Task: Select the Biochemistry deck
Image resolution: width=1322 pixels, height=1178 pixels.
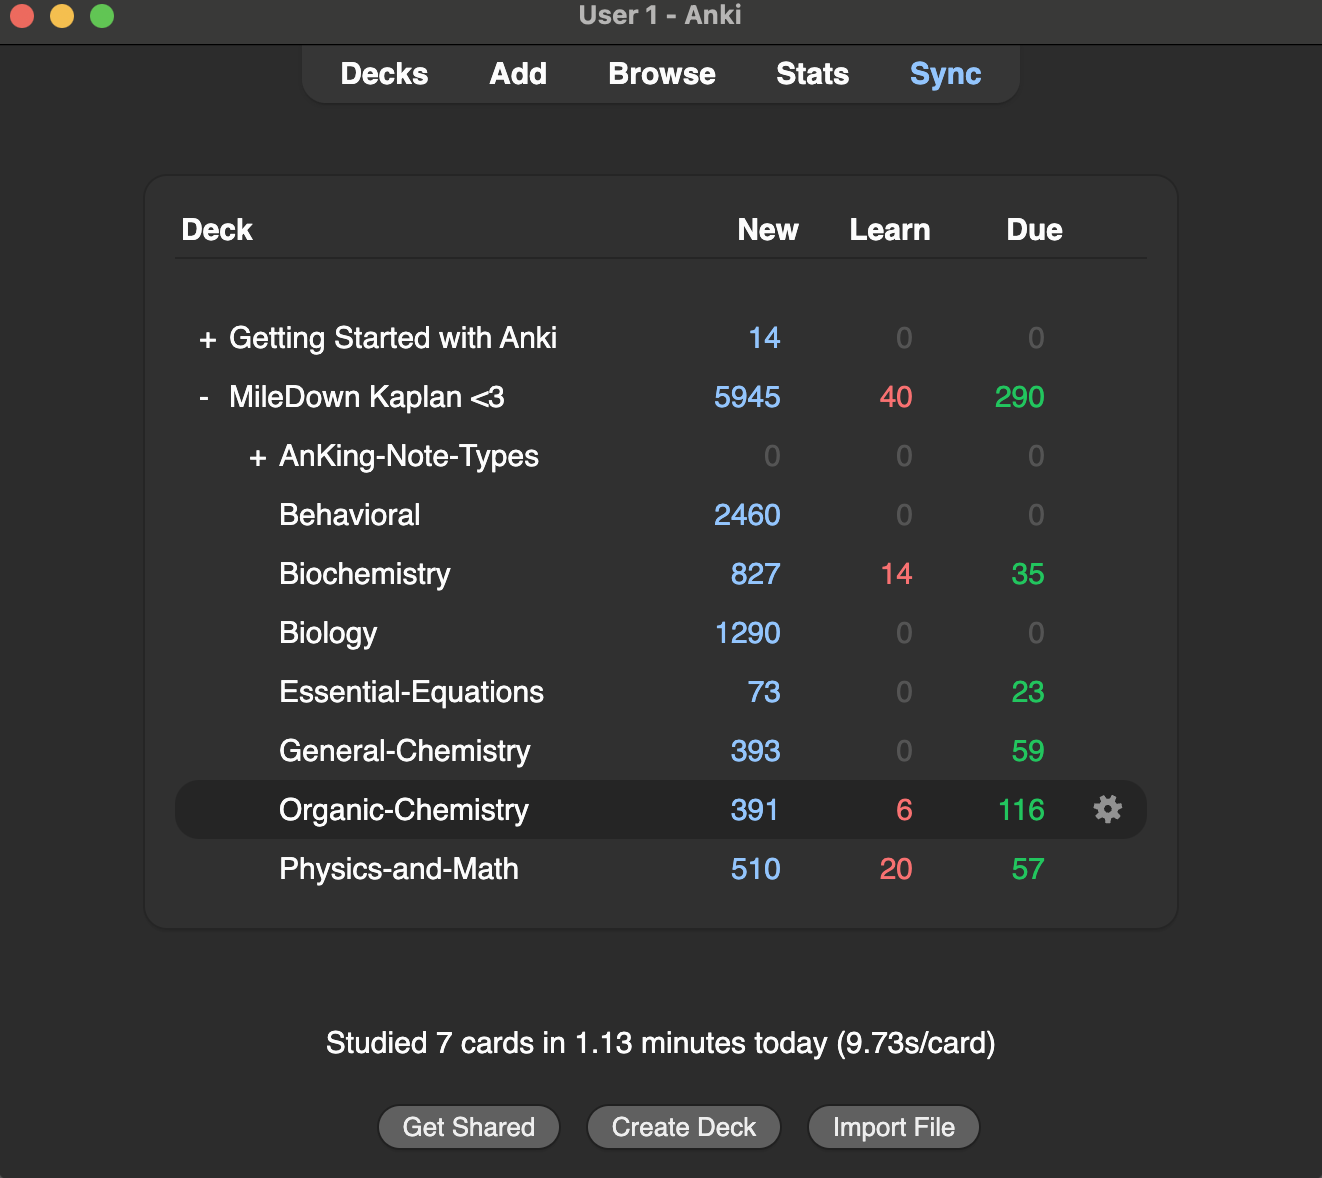Action: [365, 574]
